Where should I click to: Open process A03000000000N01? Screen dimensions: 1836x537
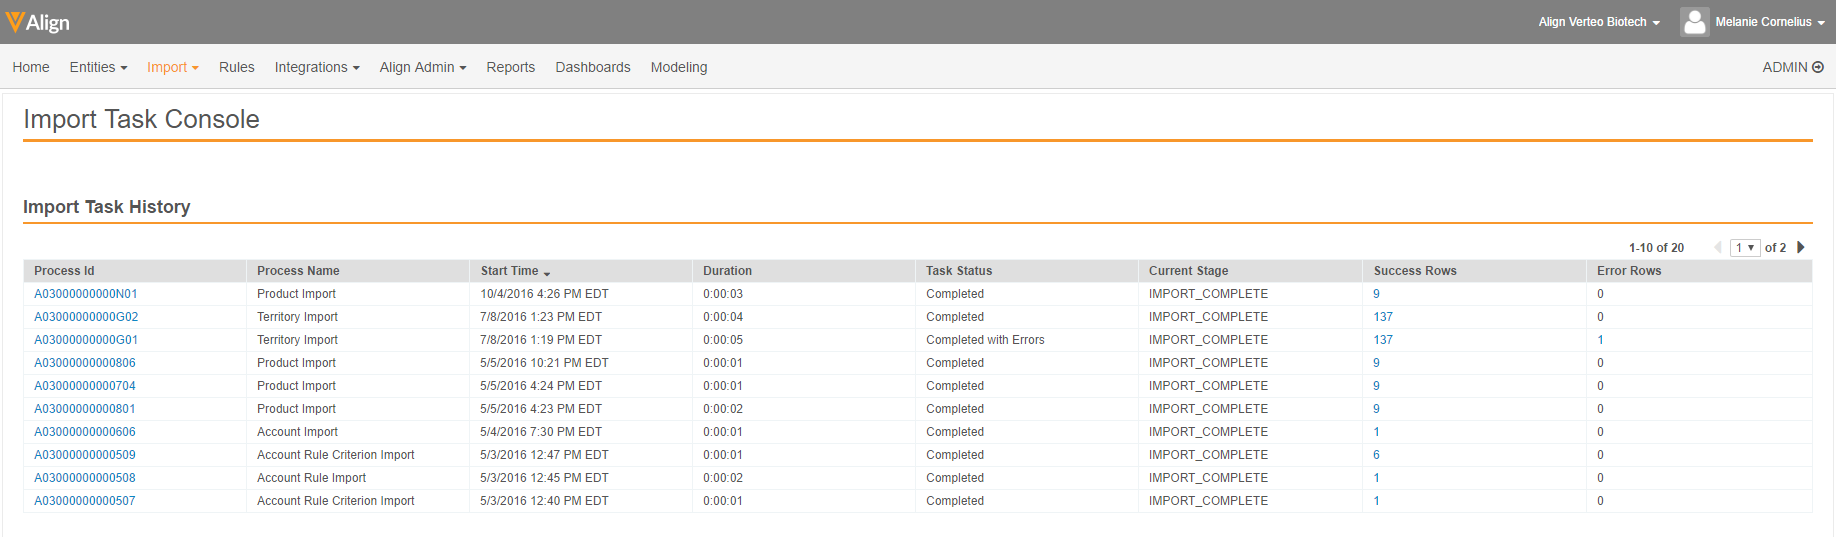86,294
